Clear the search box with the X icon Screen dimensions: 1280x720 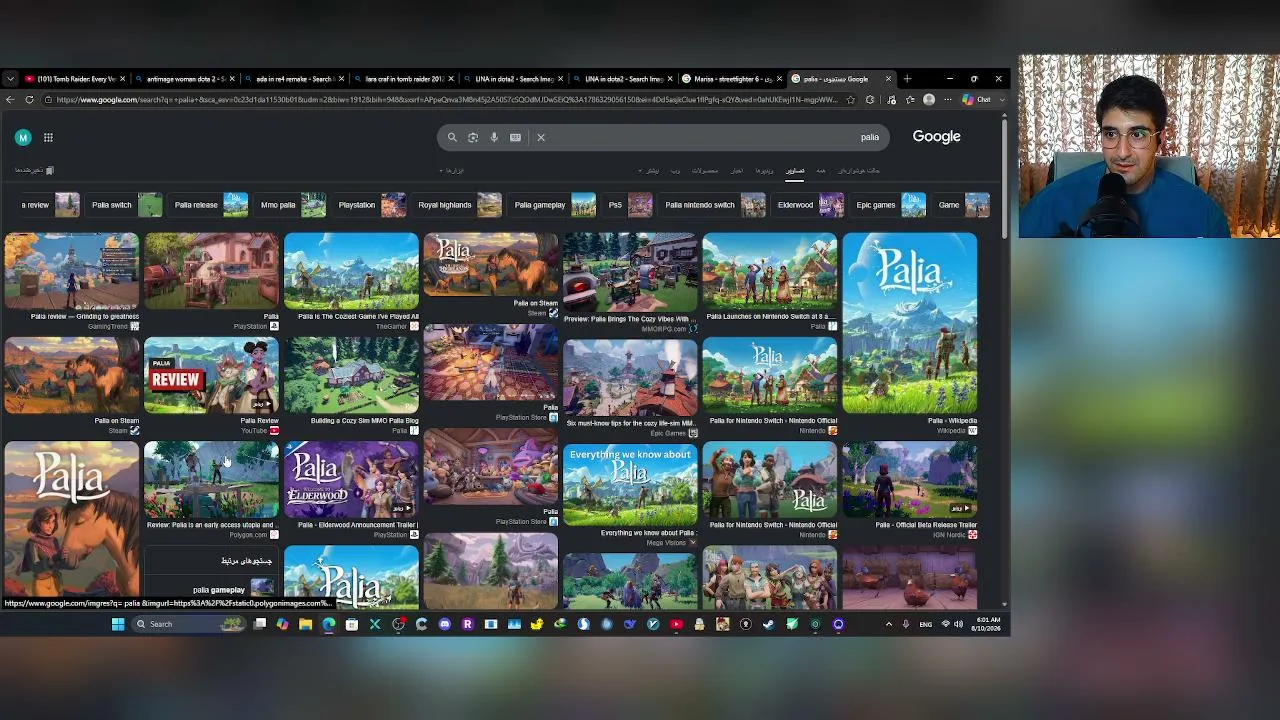(541, 137)
